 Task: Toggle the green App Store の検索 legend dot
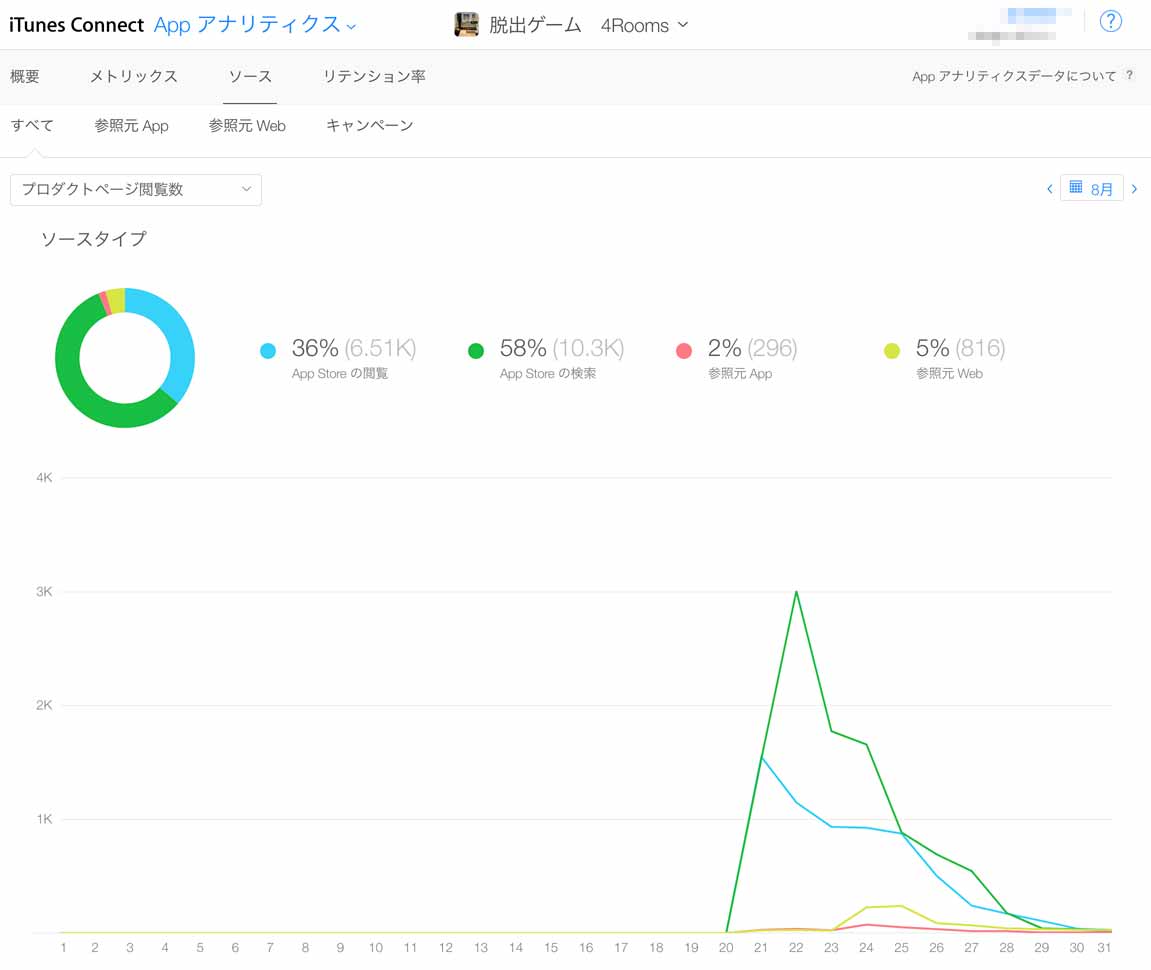476,351
